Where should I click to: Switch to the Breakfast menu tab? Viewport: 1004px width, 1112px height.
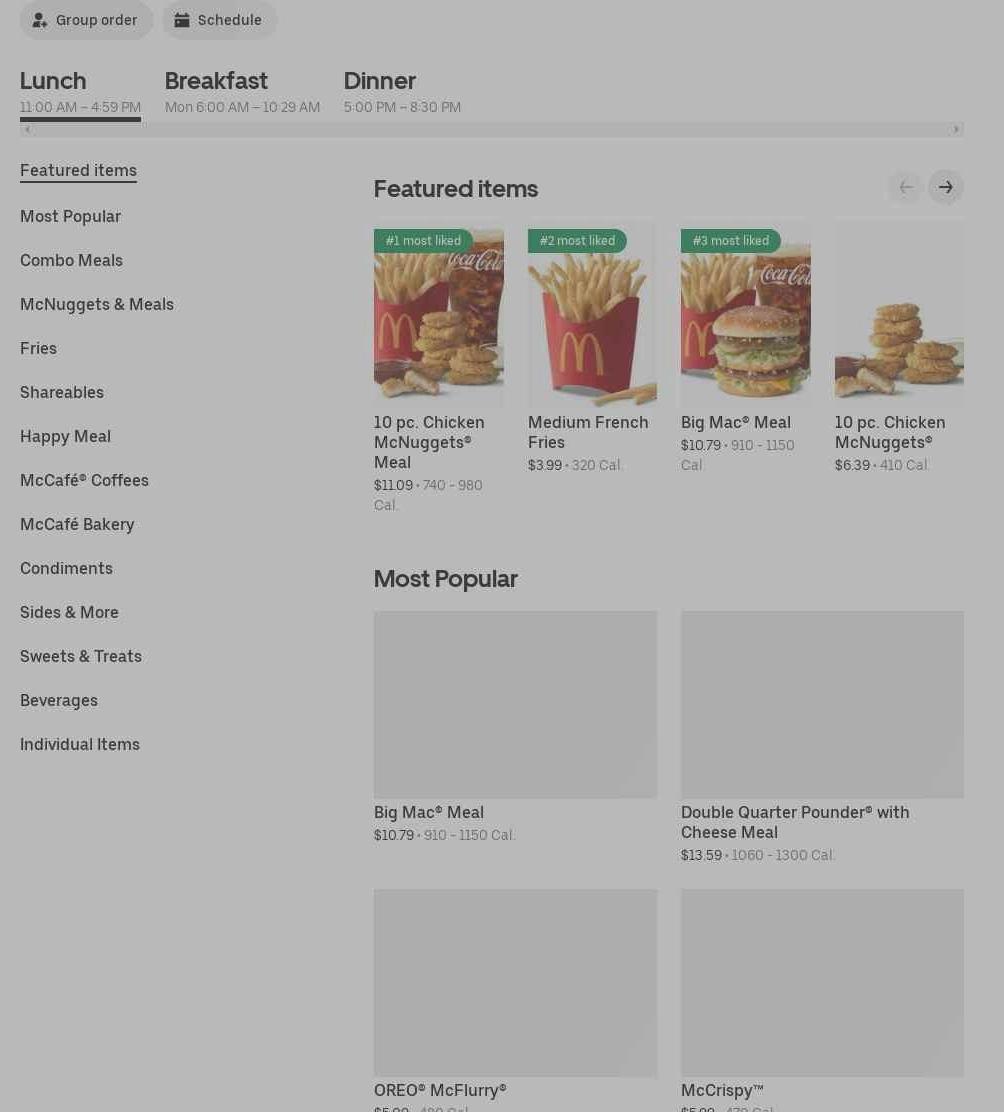242,91
